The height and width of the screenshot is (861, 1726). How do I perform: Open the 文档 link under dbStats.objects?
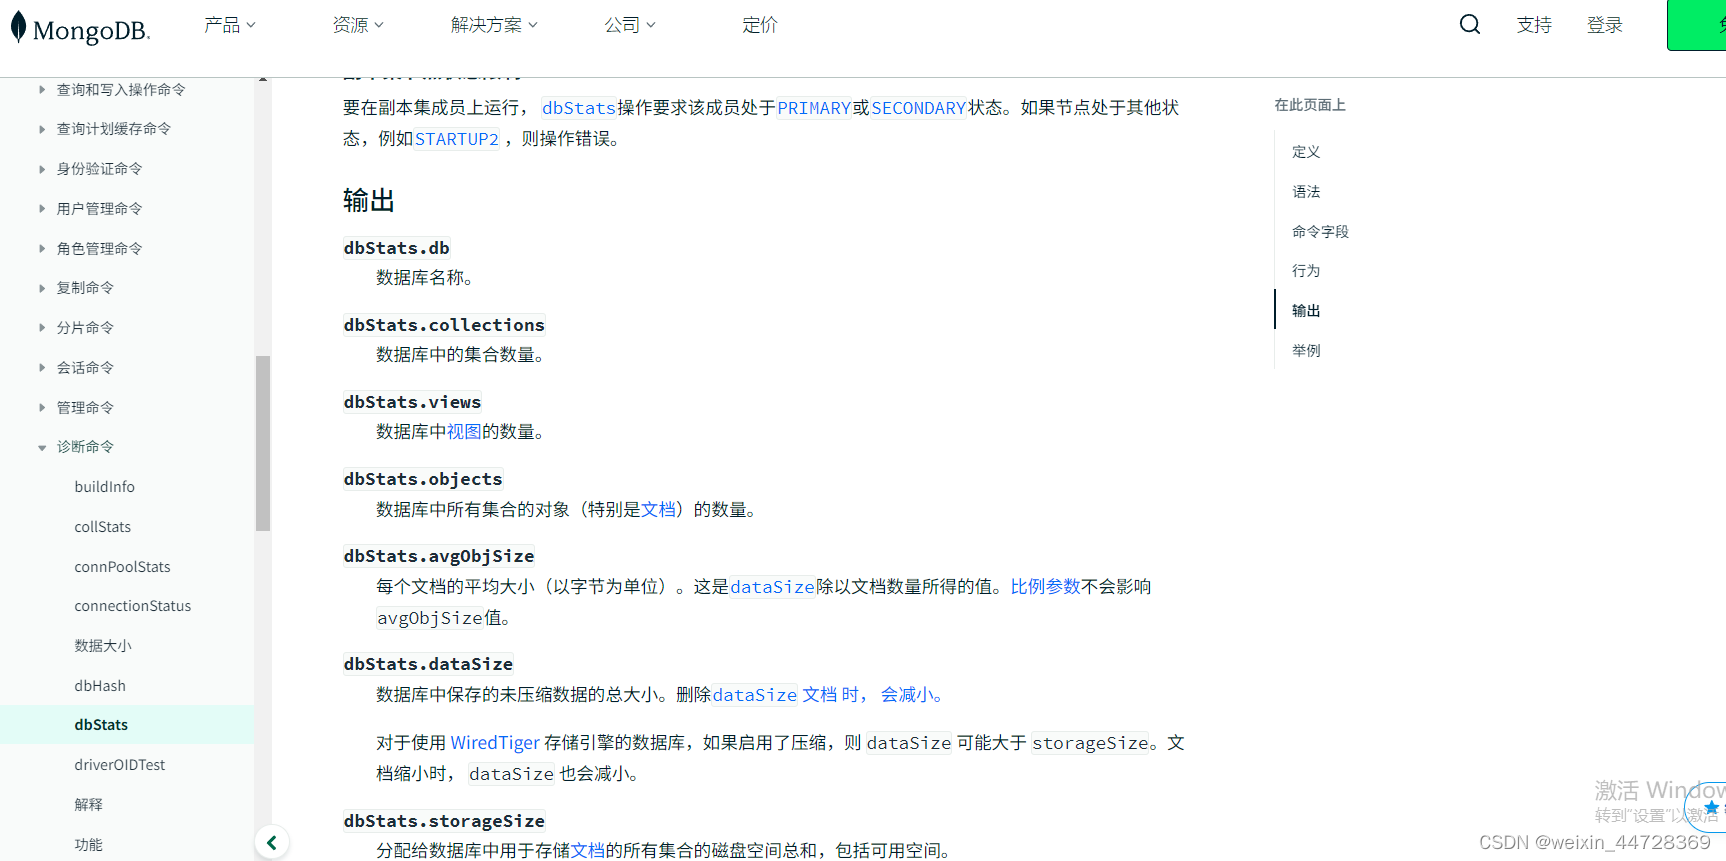tap(658, 510)
